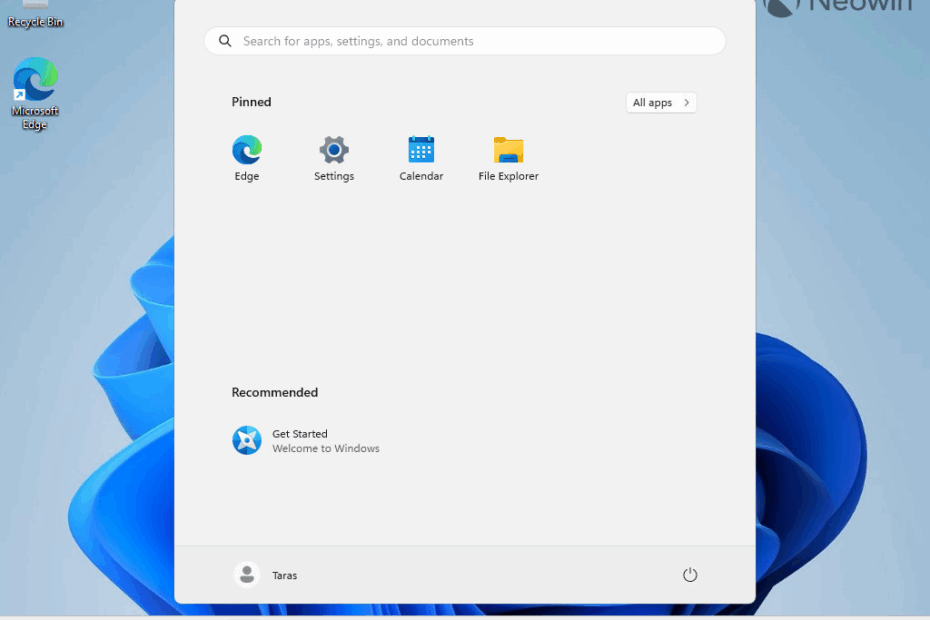Open the power options button
Viewport: 930px width, 620px height.
[x=690, y=575]
